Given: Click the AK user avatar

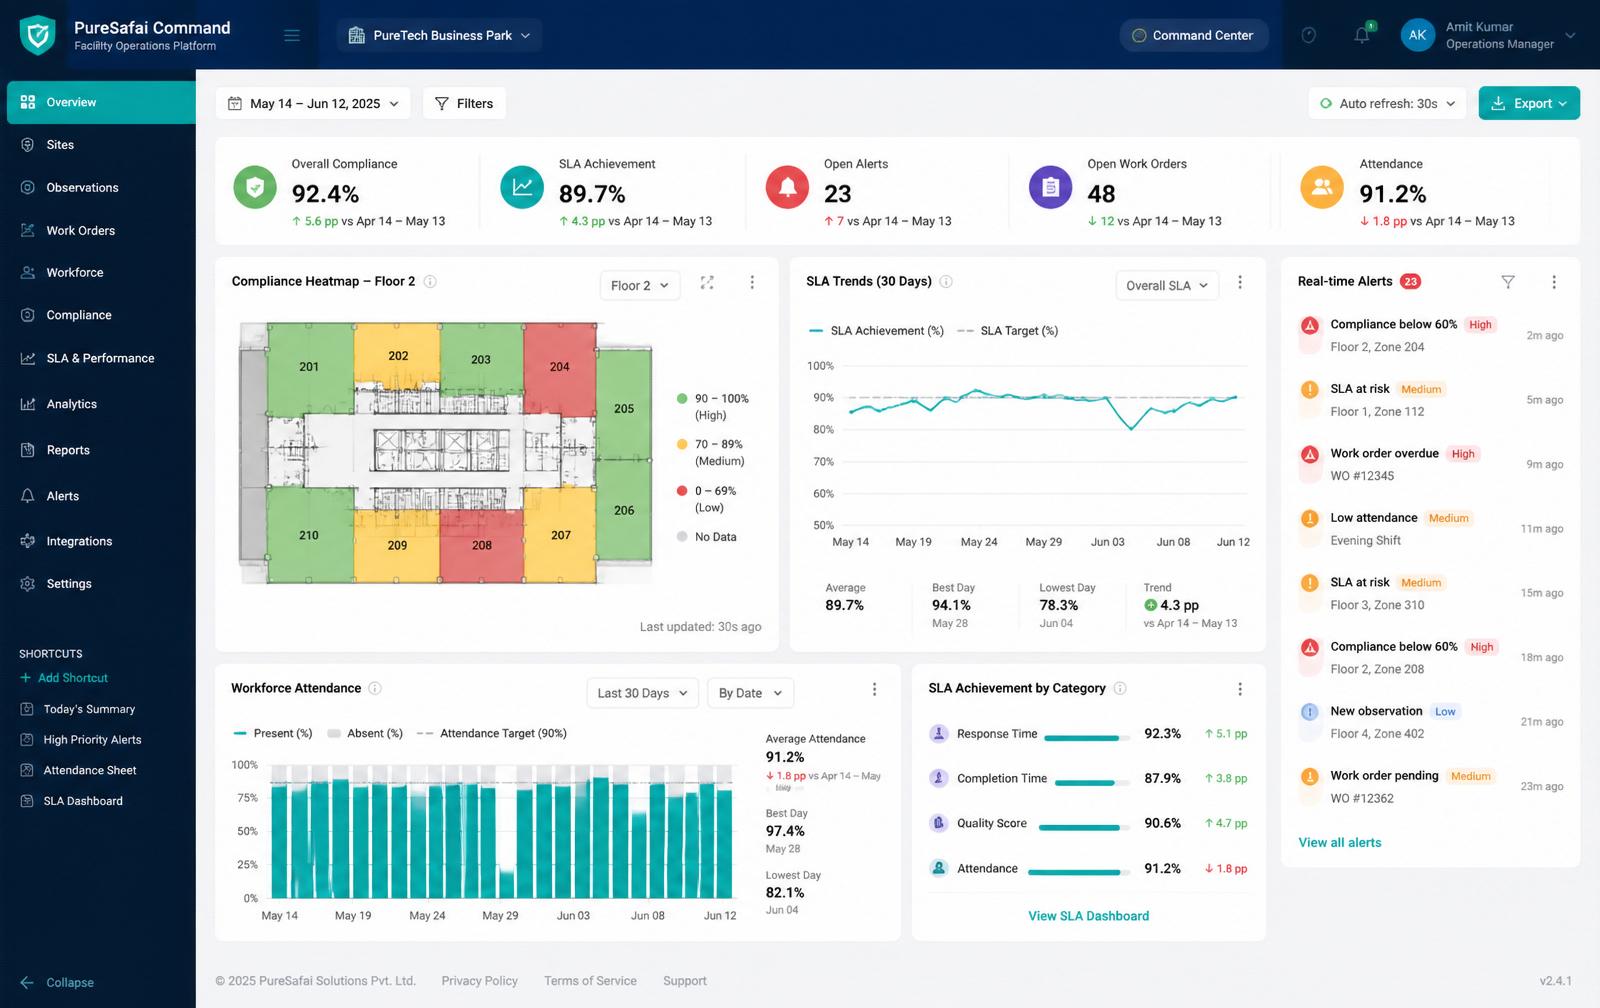Looking at the screenshot, I should [1417, 35].
